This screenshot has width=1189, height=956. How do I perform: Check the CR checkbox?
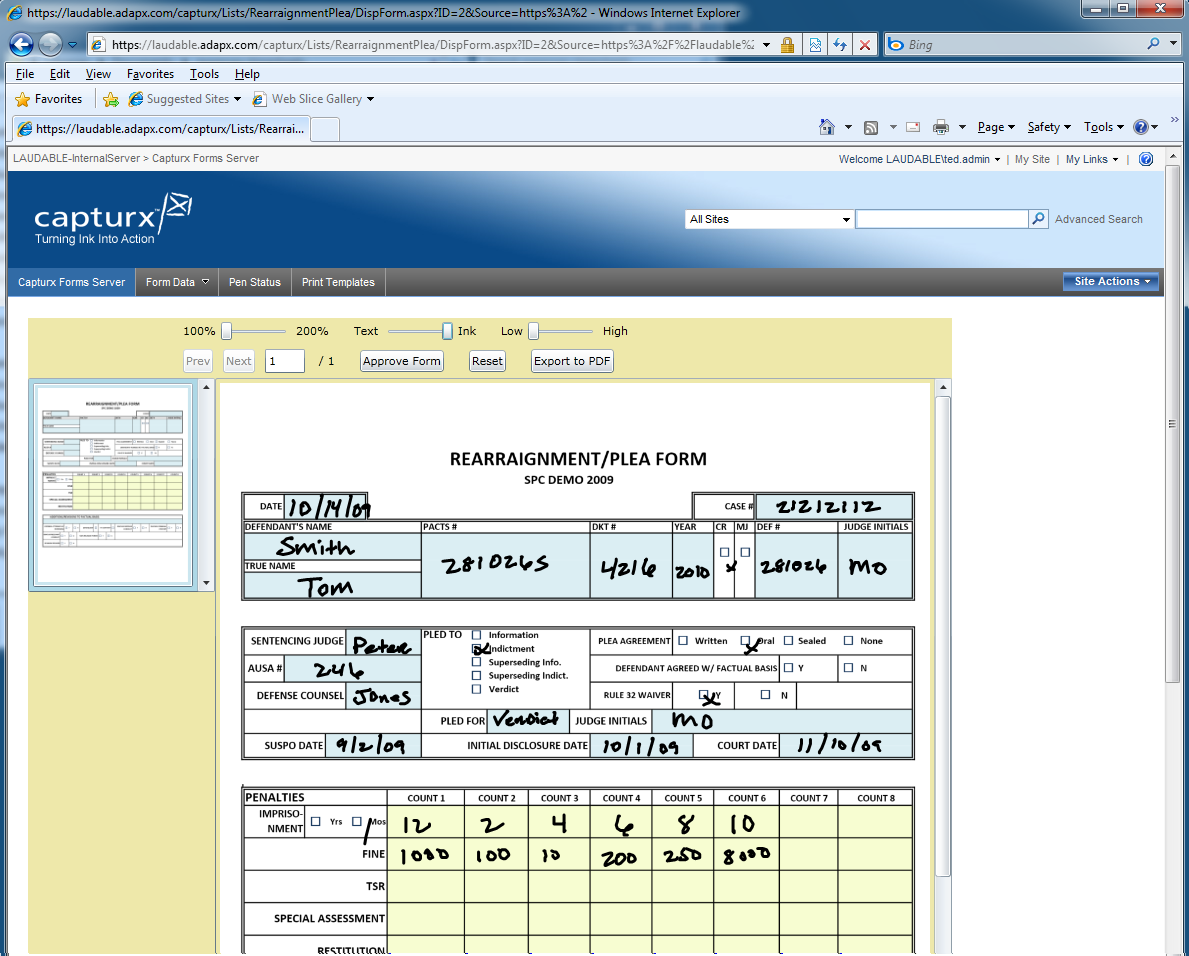(724, 553)
